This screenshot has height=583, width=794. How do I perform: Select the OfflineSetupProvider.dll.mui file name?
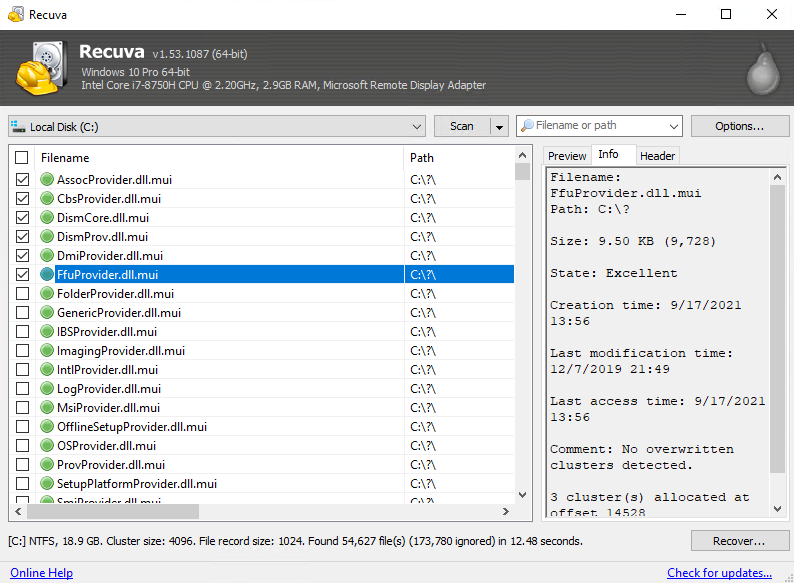(132, 427)
